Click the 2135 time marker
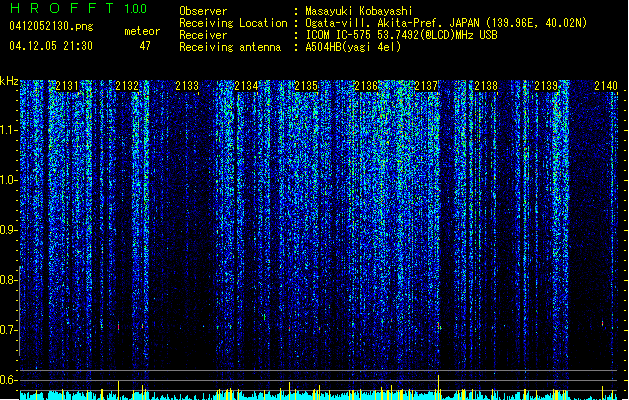 (x=306, y=86)
